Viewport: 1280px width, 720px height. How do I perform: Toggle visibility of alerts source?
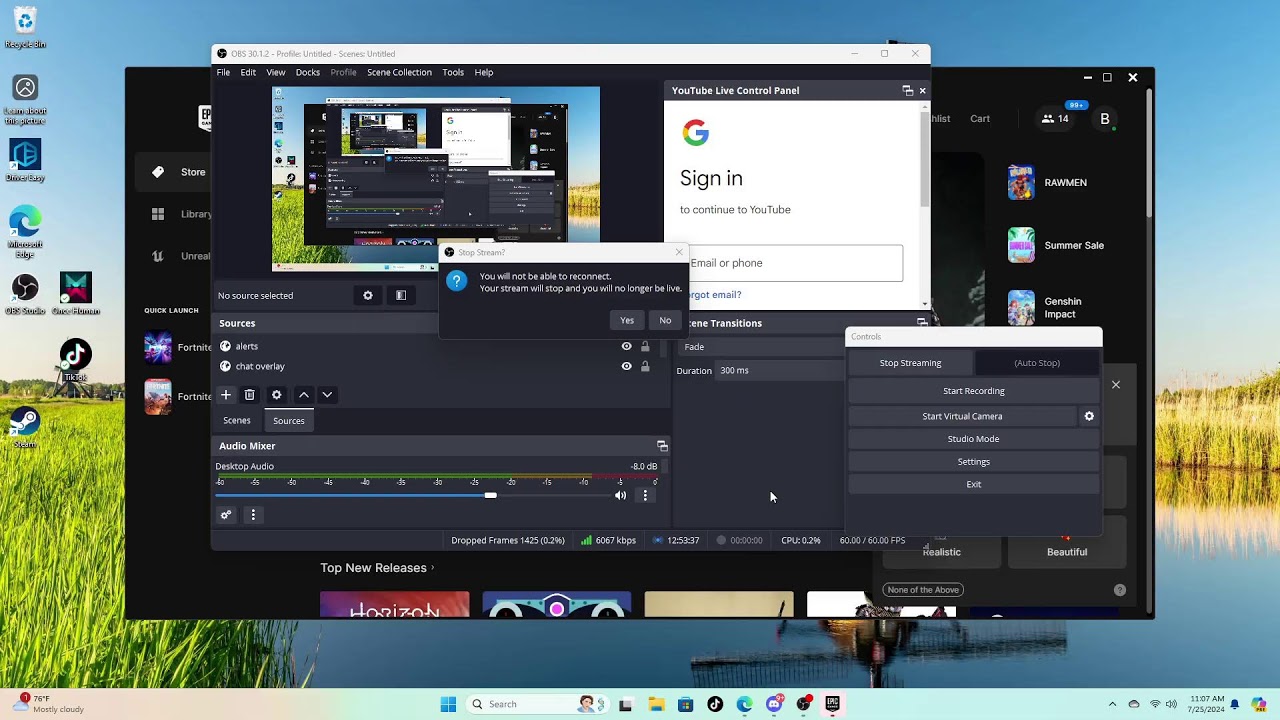pyautogui.click(x=626, y=346)
